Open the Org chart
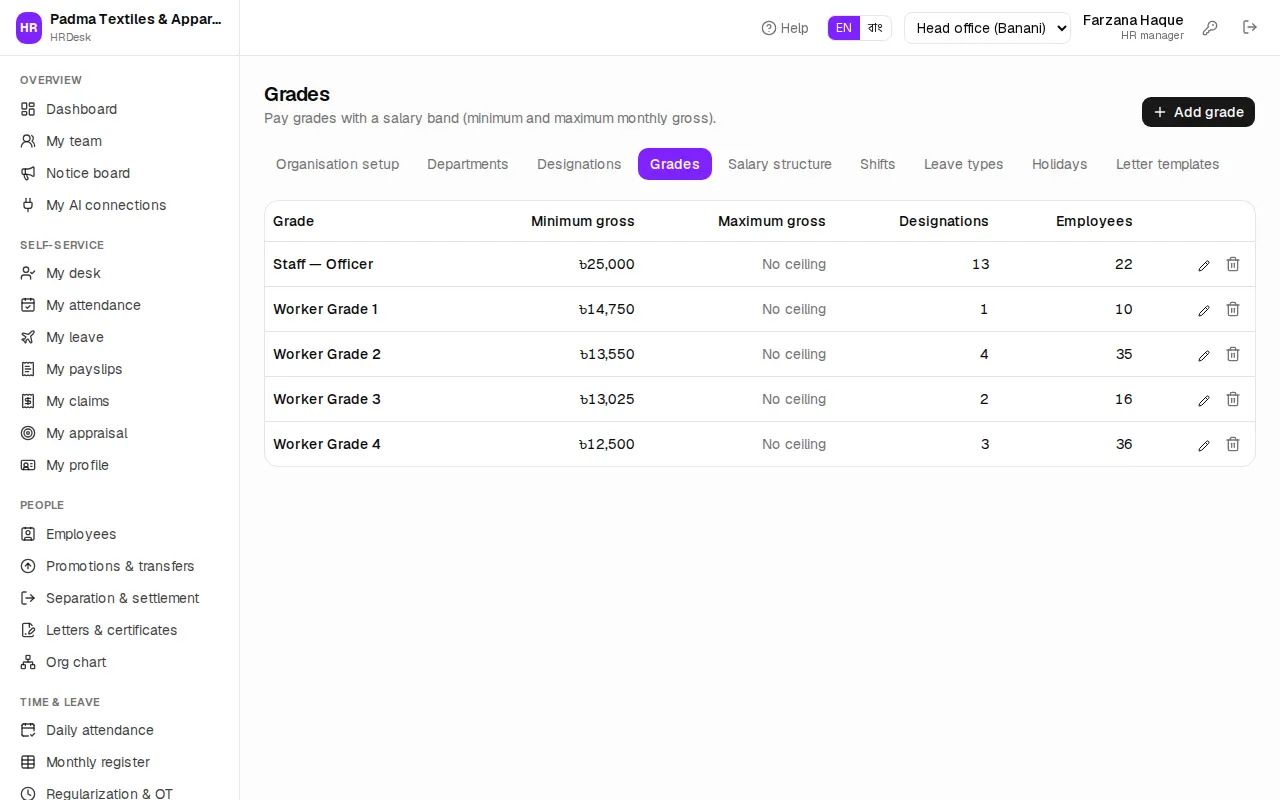This screenshot has height=800, width=1280. point(120,662)
